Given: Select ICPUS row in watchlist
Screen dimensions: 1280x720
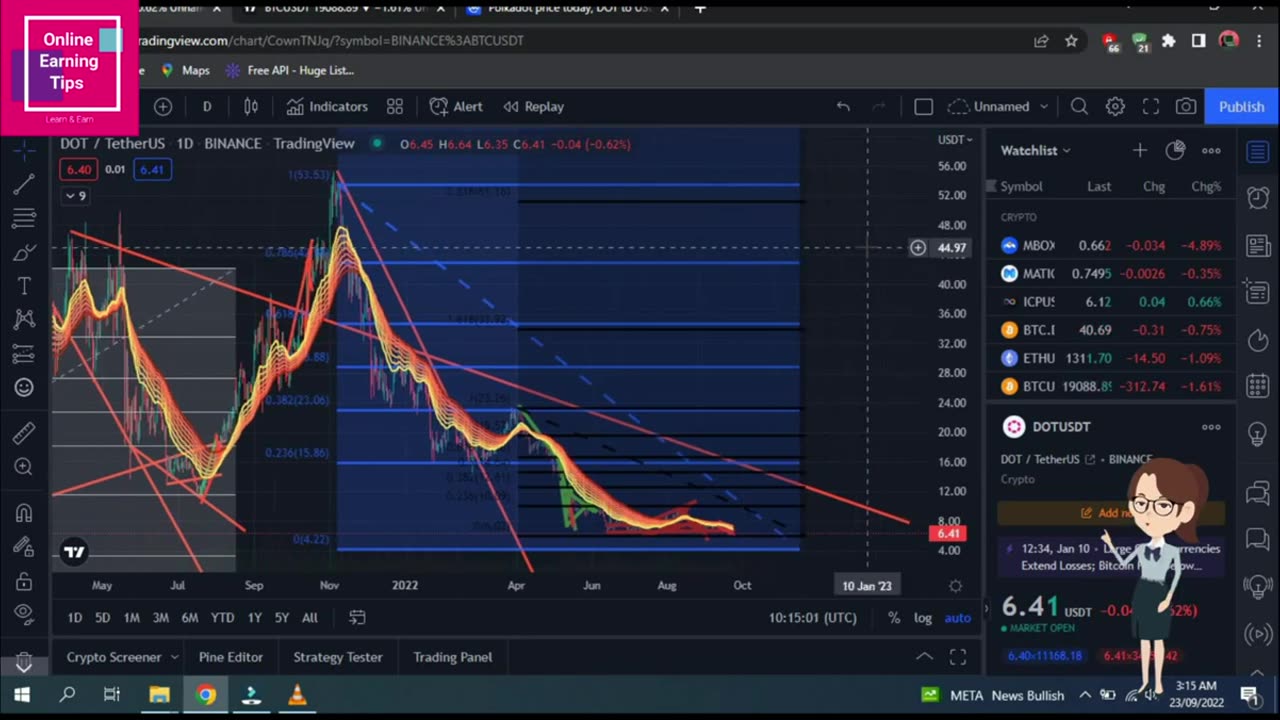Looking at the screenshot, I should (x=1112, y=302).
